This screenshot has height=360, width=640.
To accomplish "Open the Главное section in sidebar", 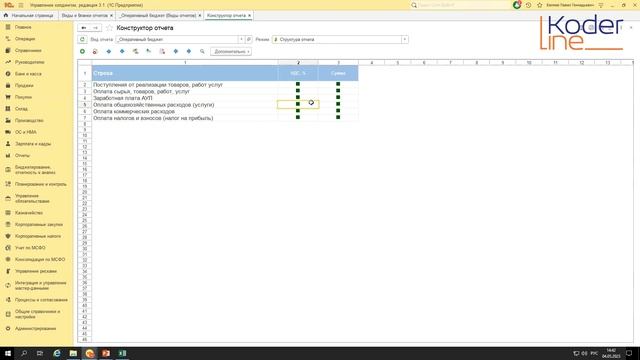I will click(23, 27).
